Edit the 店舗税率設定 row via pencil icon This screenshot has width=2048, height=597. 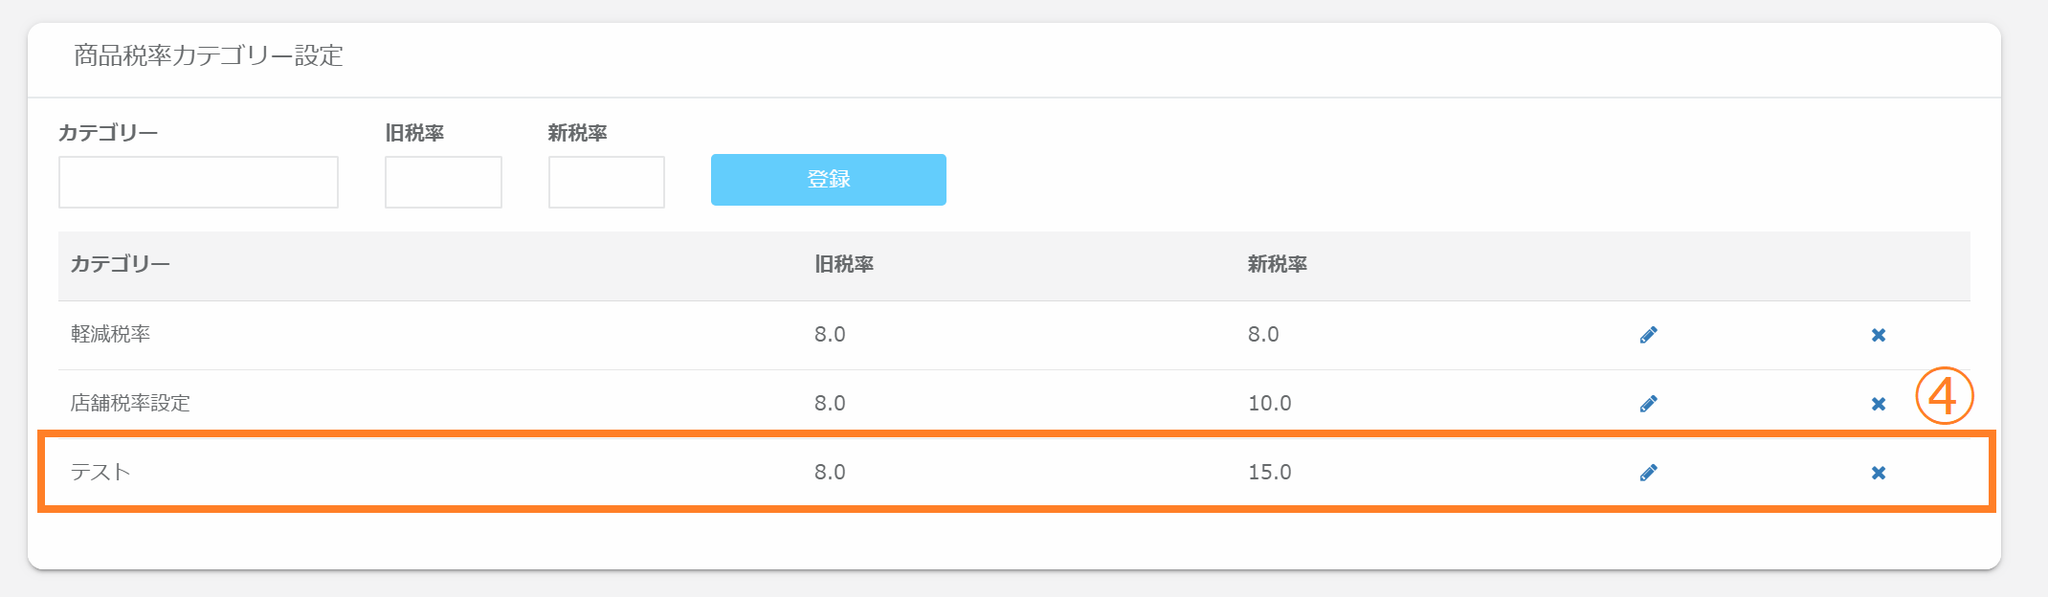[x=1648, y=404]
